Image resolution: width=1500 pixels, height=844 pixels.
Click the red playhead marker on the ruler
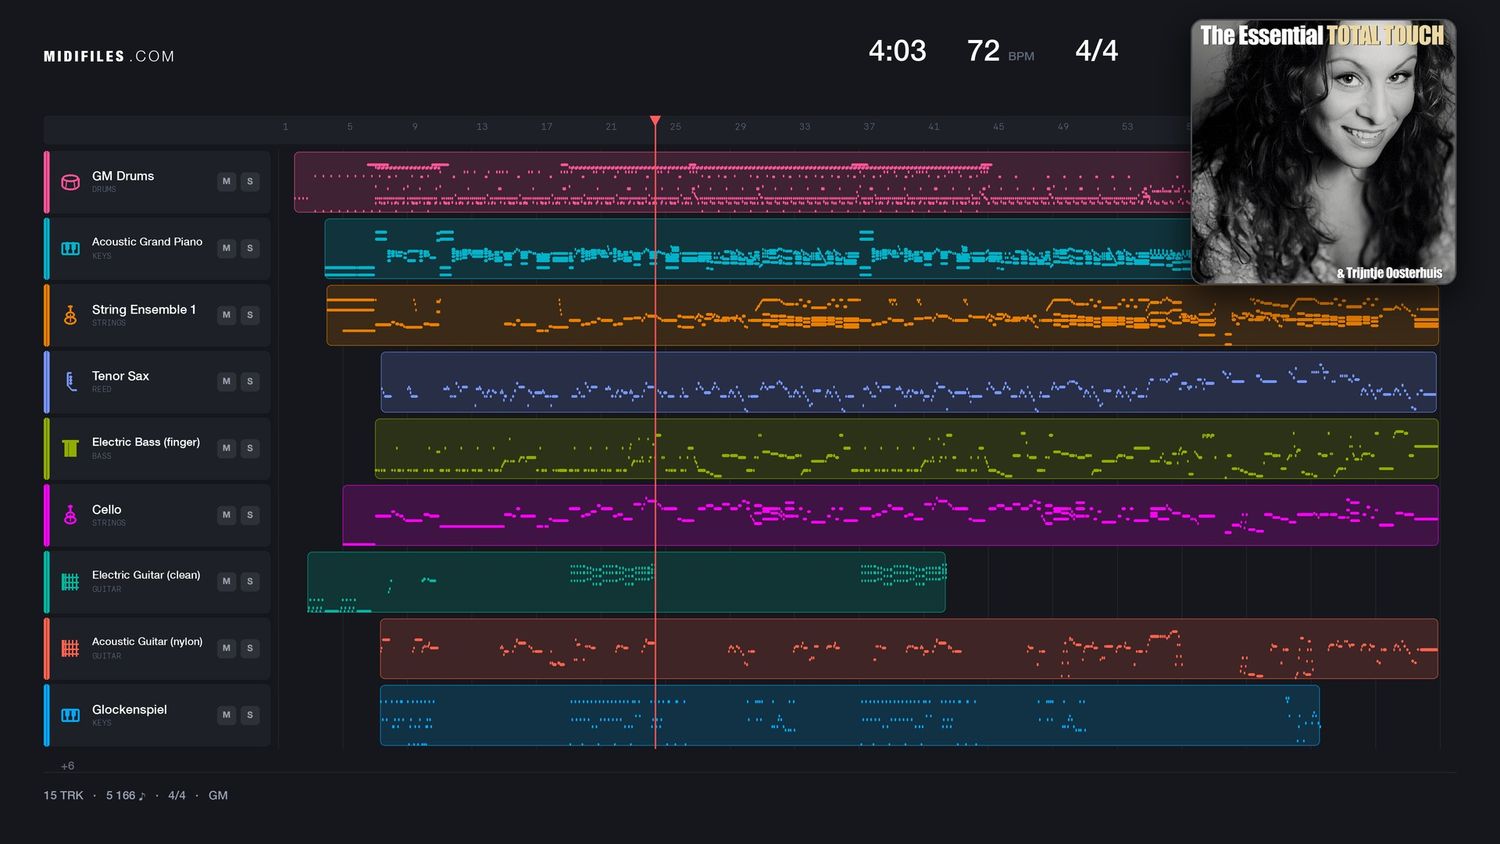[x=655, y=121]
